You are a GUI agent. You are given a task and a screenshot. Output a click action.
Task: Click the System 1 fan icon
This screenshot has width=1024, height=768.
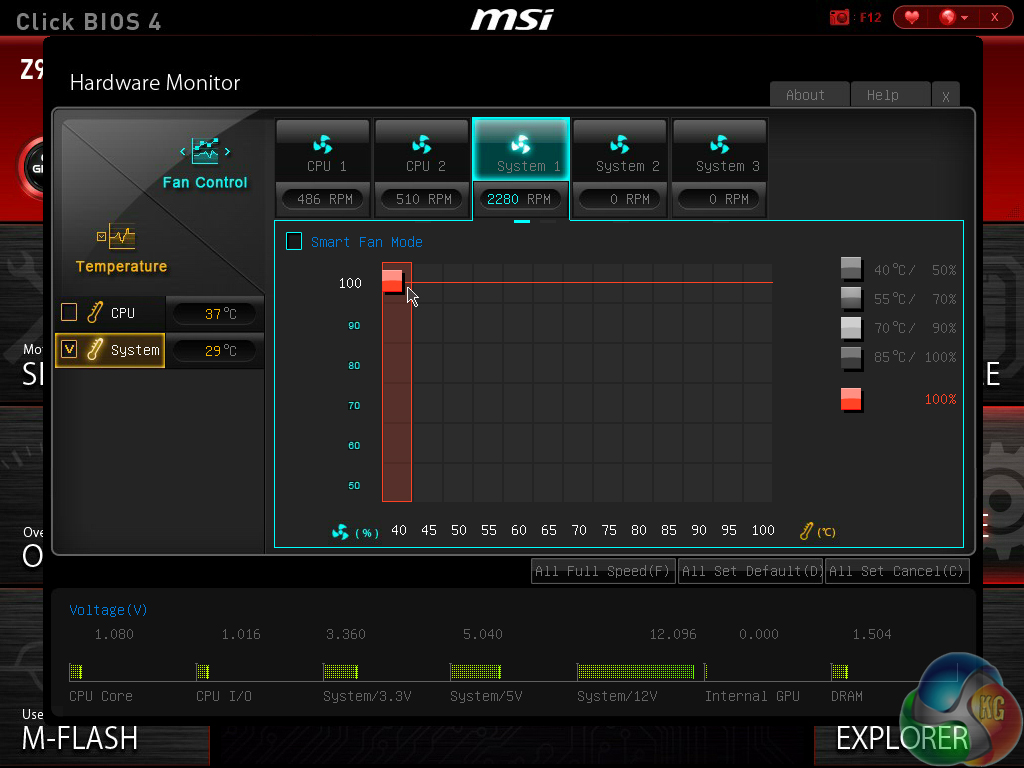coord(521,144)
